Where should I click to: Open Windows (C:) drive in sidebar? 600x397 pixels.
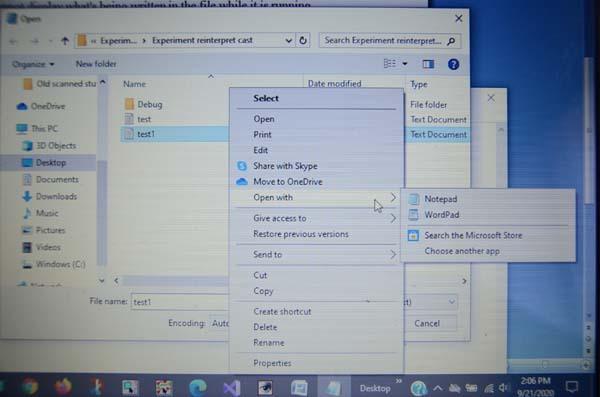pos(60,265)
